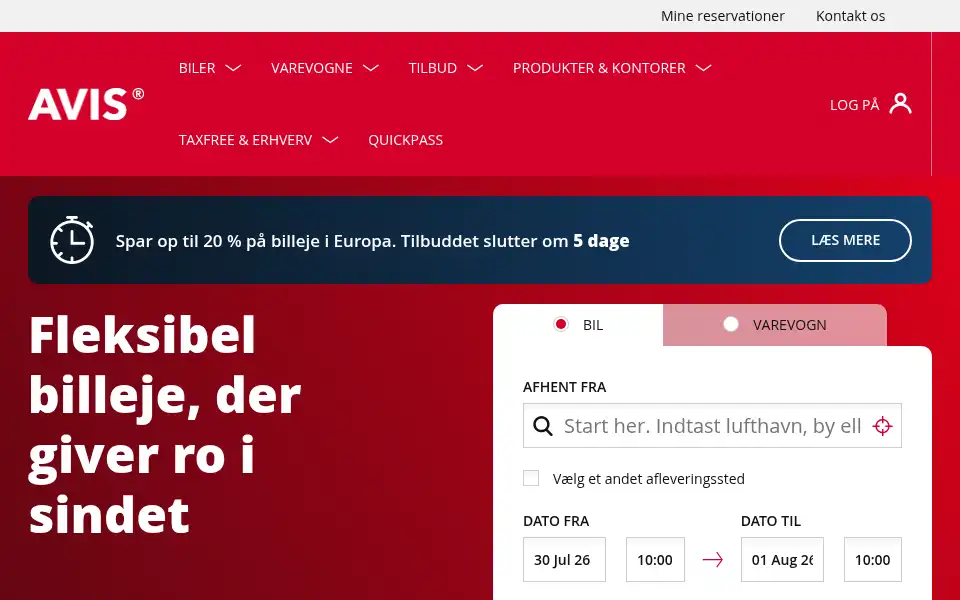Expand PRODUKTER & KONTORER chevron
960x600 pixels.
tap(703, 68)
